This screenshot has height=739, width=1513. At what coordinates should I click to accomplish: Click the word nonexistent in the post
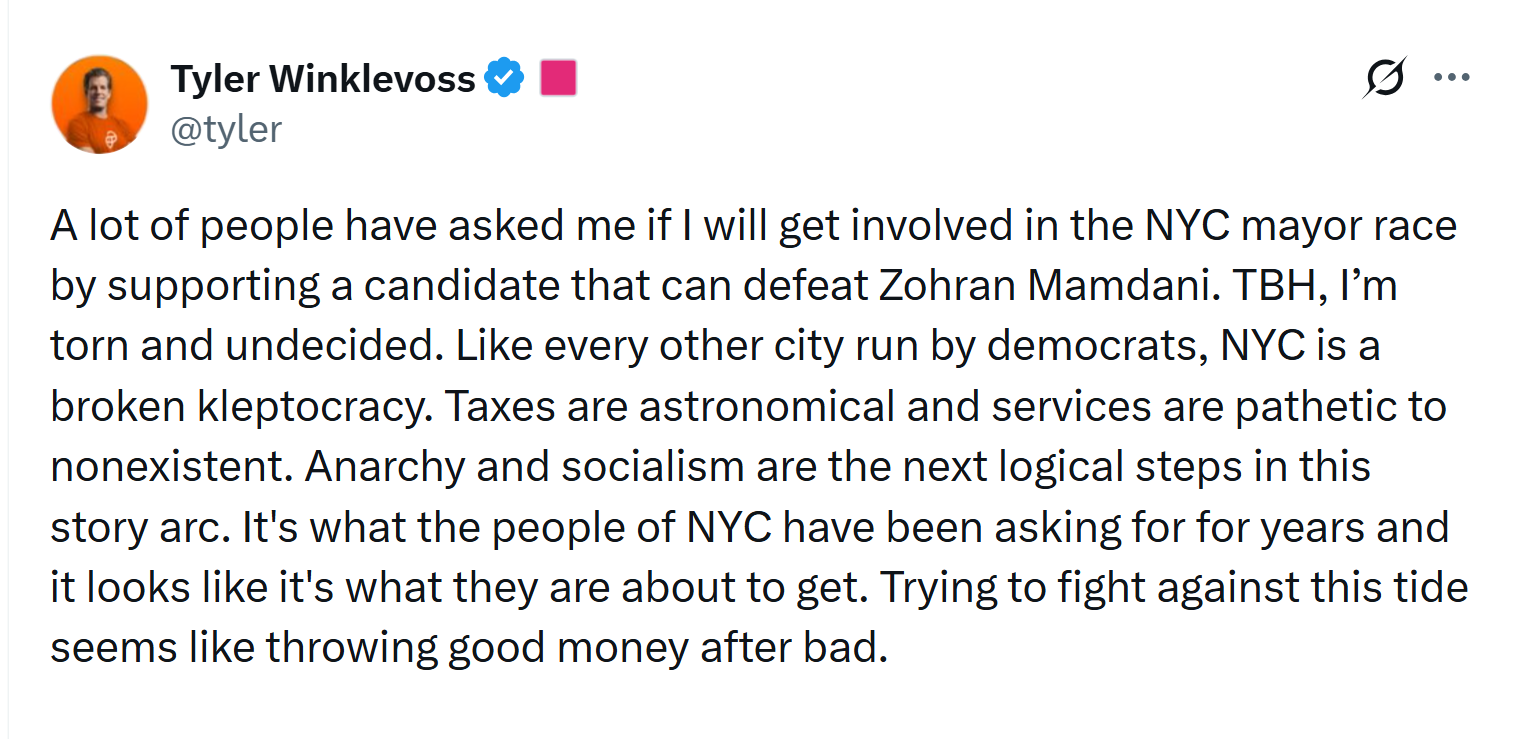point(170,467)
